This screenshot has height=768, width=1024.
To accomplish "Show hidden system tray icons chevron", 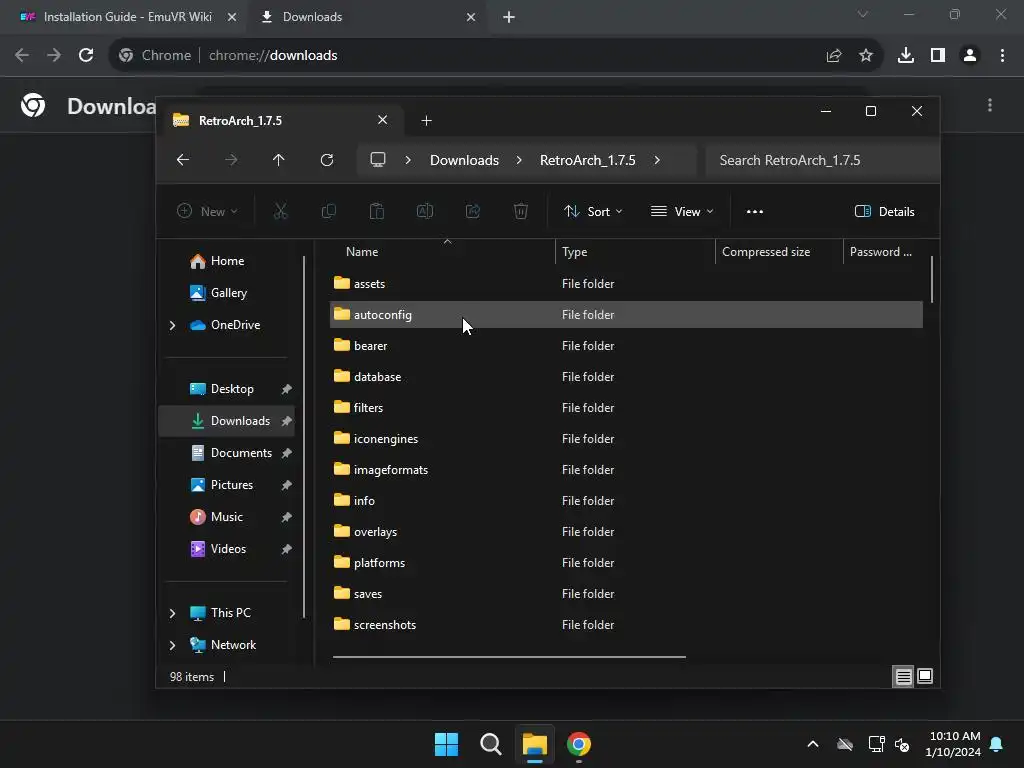I will pos(813,744).
